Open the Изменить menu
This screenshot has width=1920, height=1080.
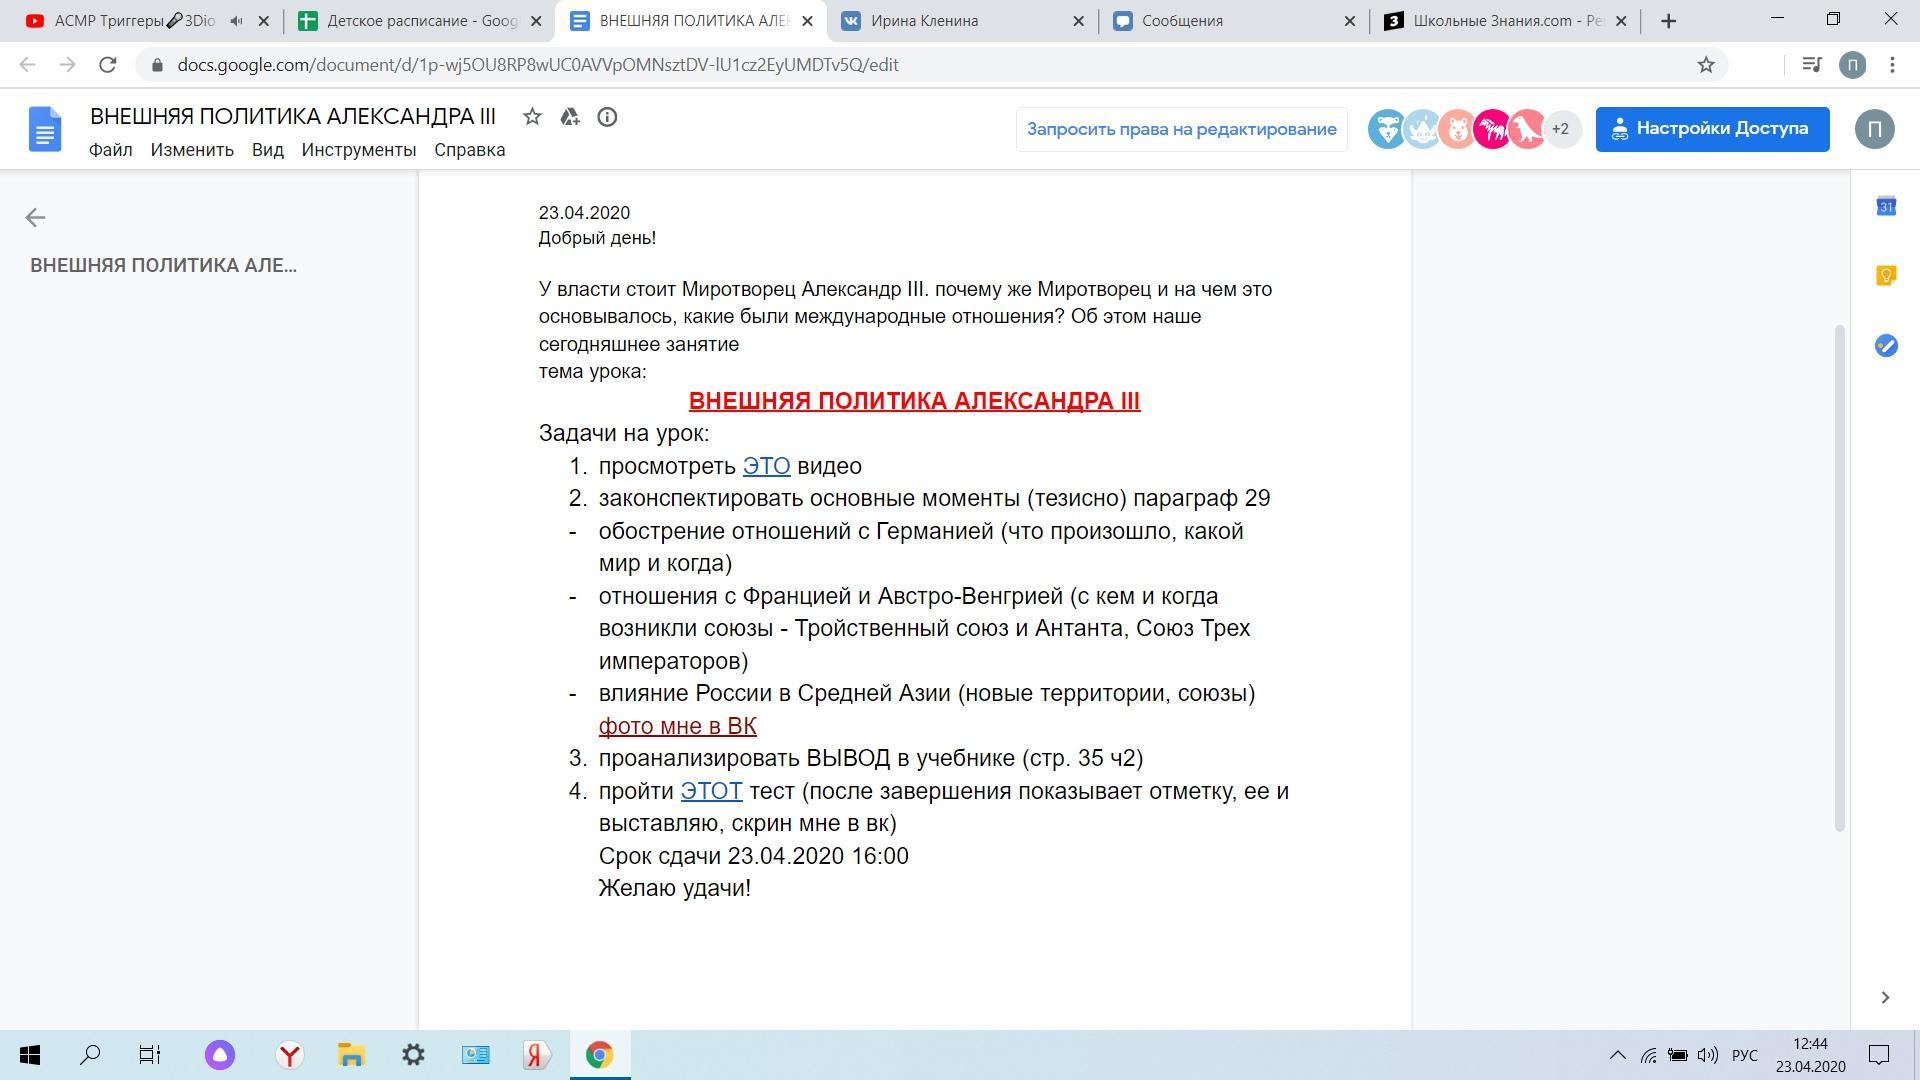point(192,150)
